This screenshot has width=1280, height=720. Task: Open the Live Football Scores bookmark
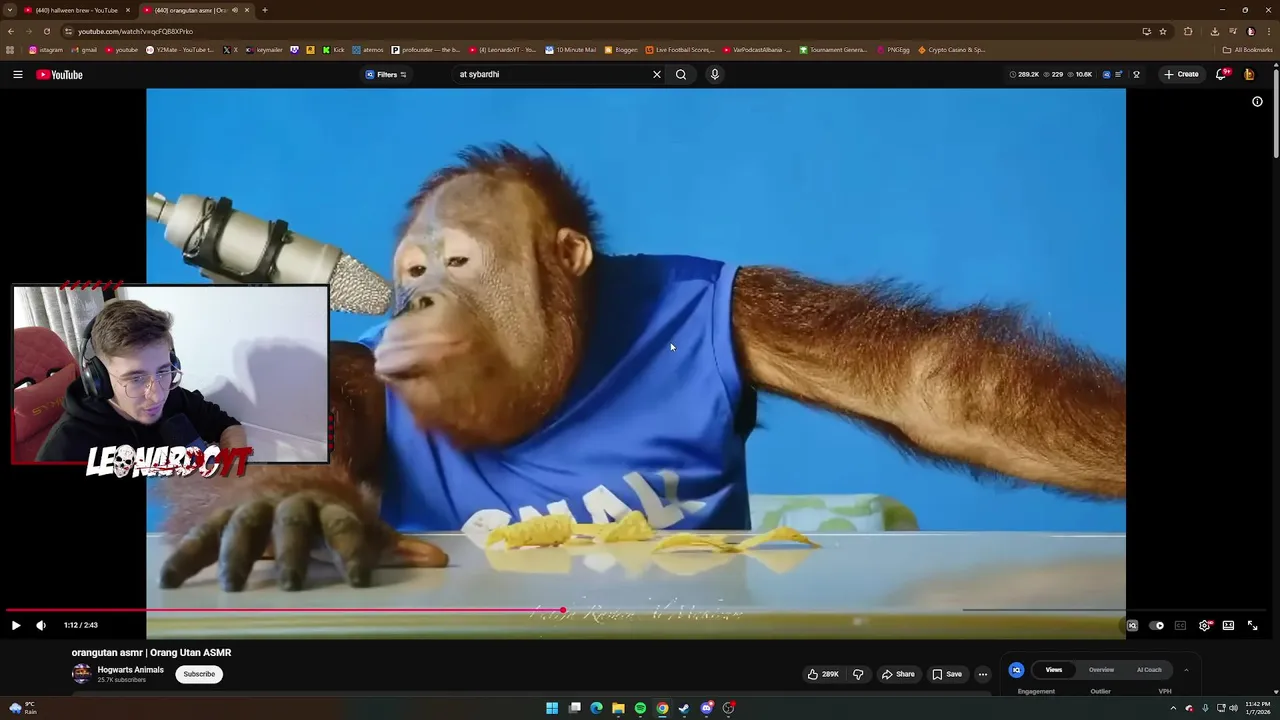(x=680, y=49)
